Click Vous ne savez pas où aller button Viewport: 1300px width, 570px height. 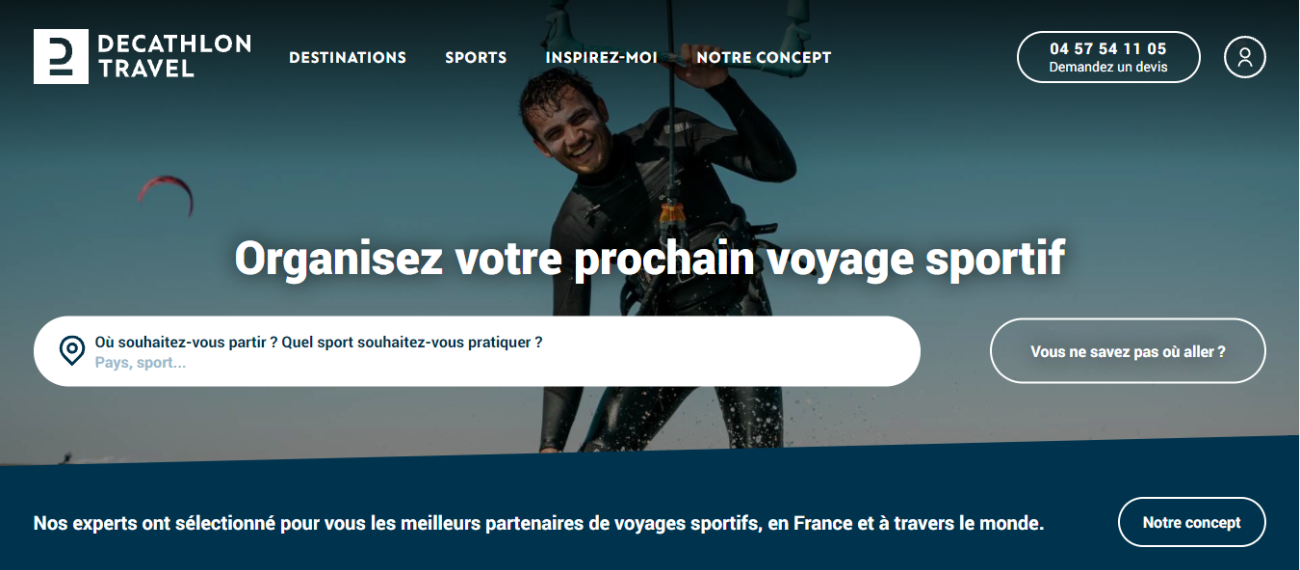click(x=1128, y=351)
